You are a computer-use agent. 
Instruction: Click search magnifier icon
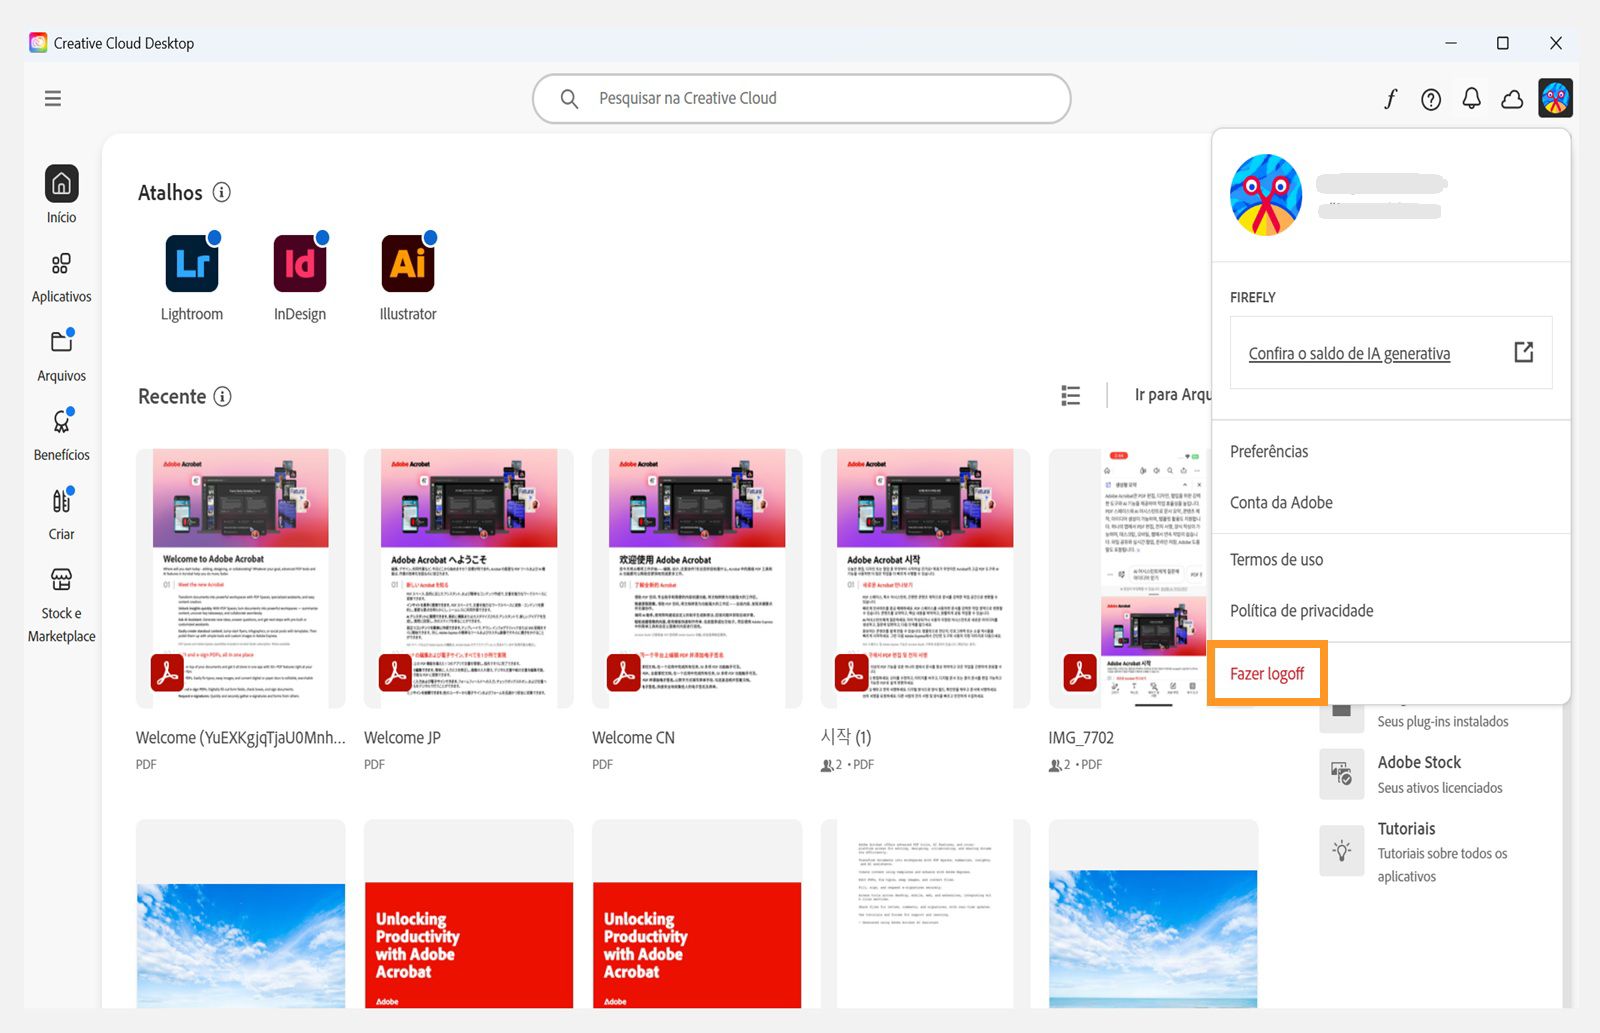click(569, 99)
